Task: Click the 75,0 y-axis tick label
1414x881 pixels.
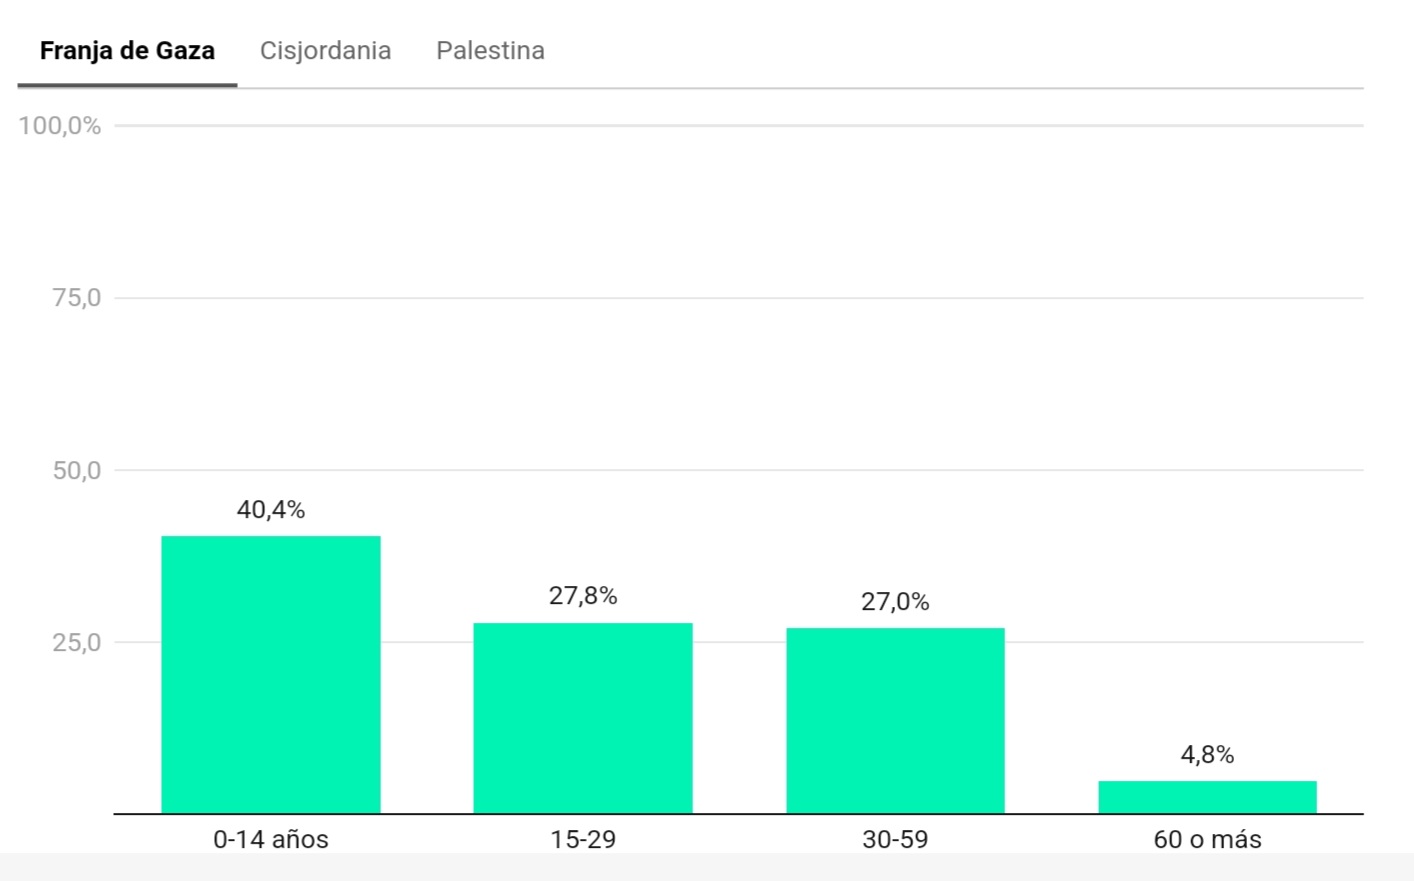Action: point(77,298)
